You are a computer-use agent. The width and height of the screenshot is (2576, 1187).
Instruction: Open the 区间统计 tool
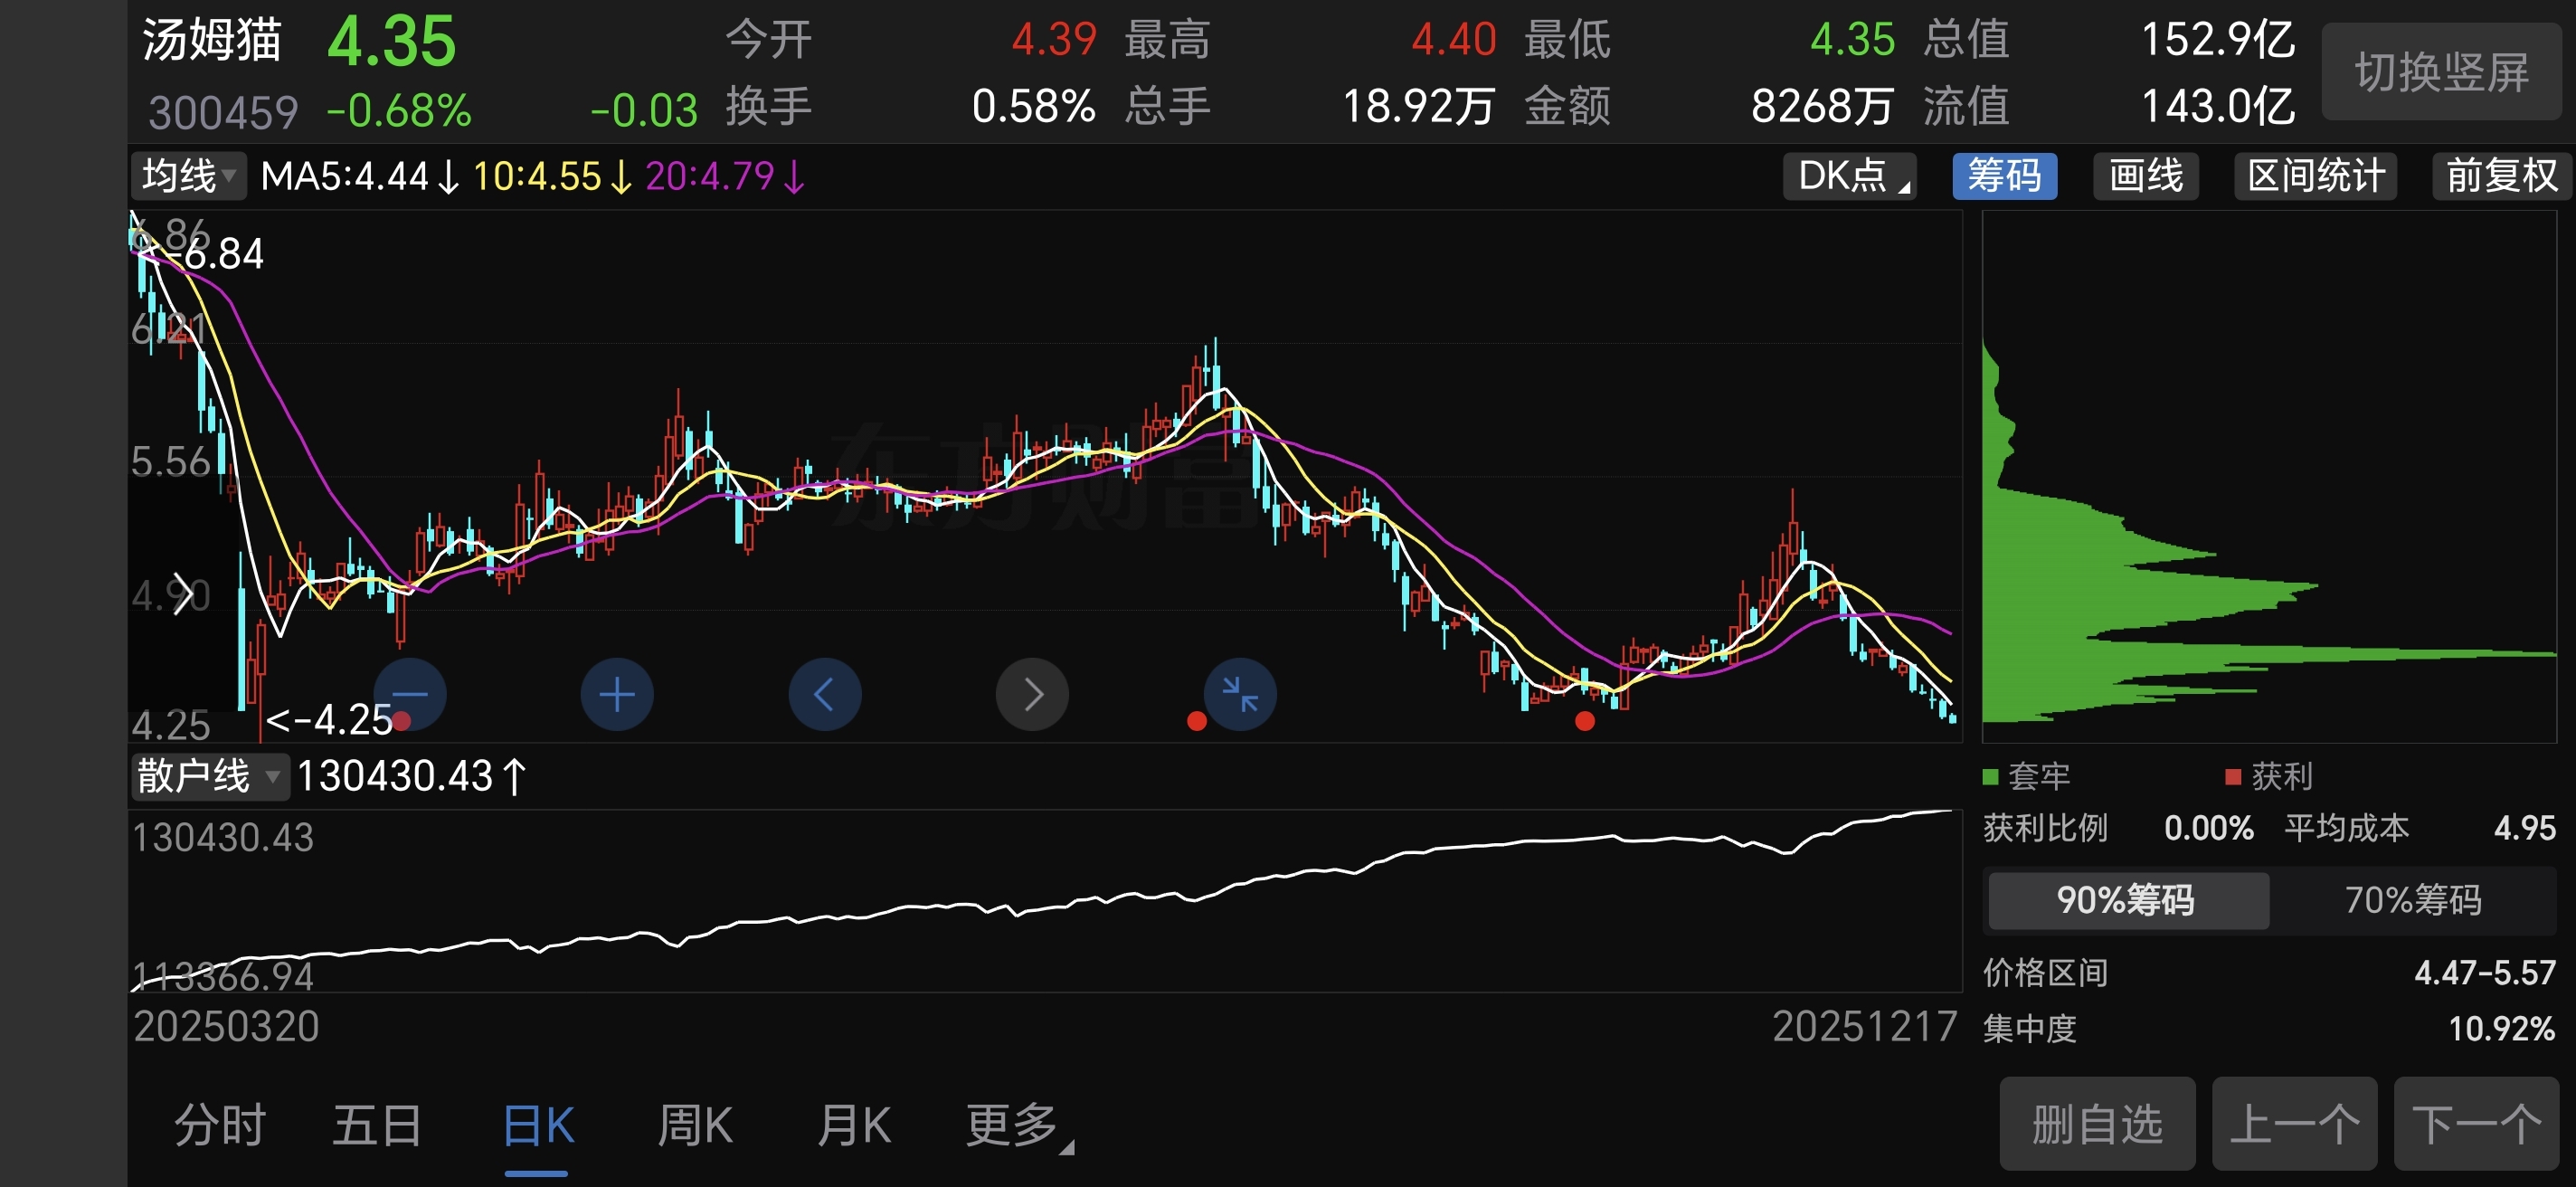click(2315, 176)
